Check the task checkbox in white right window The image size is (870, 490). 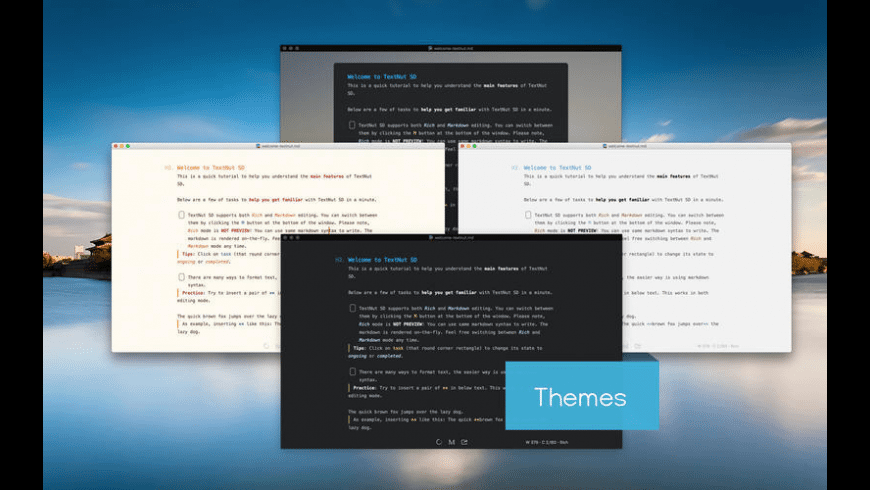click(x=528, y=215)
